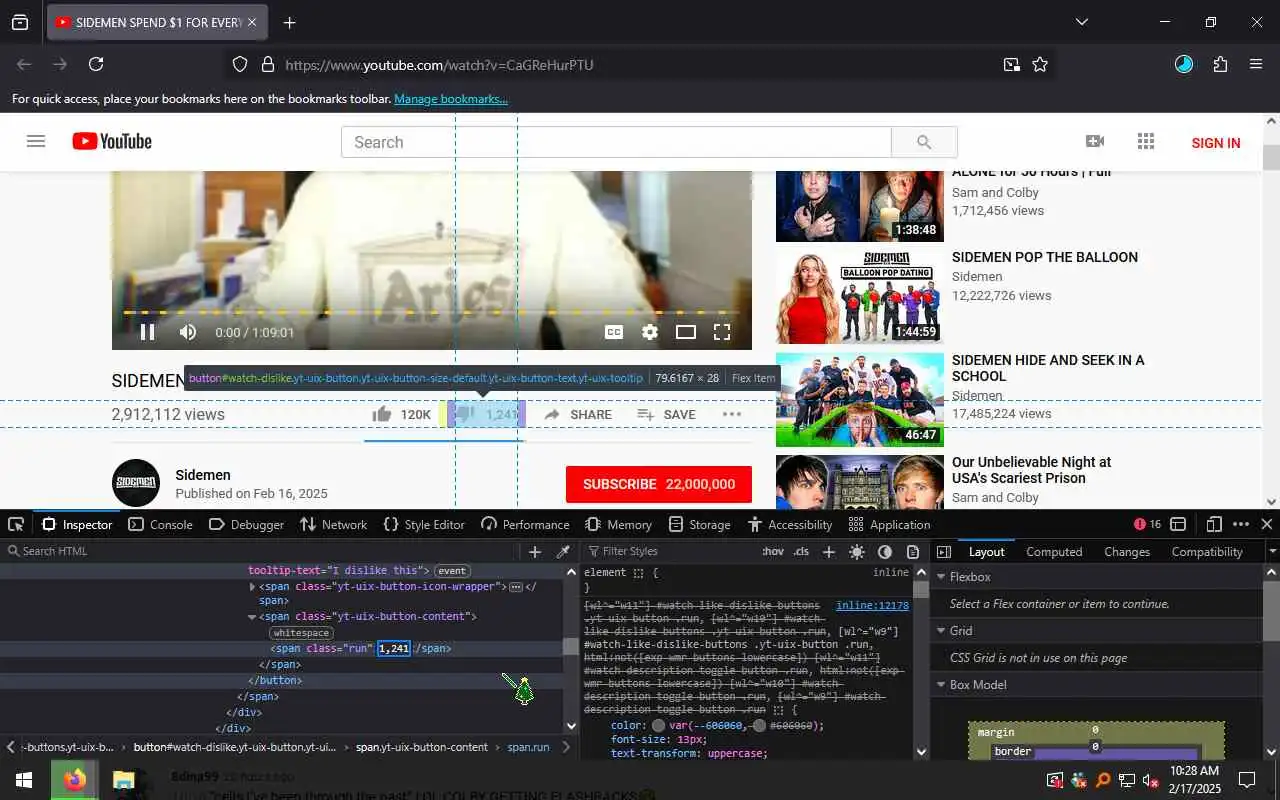Screen dimensions: 1280x800
Task: Click the SHARE button
Action: point(578,414)
